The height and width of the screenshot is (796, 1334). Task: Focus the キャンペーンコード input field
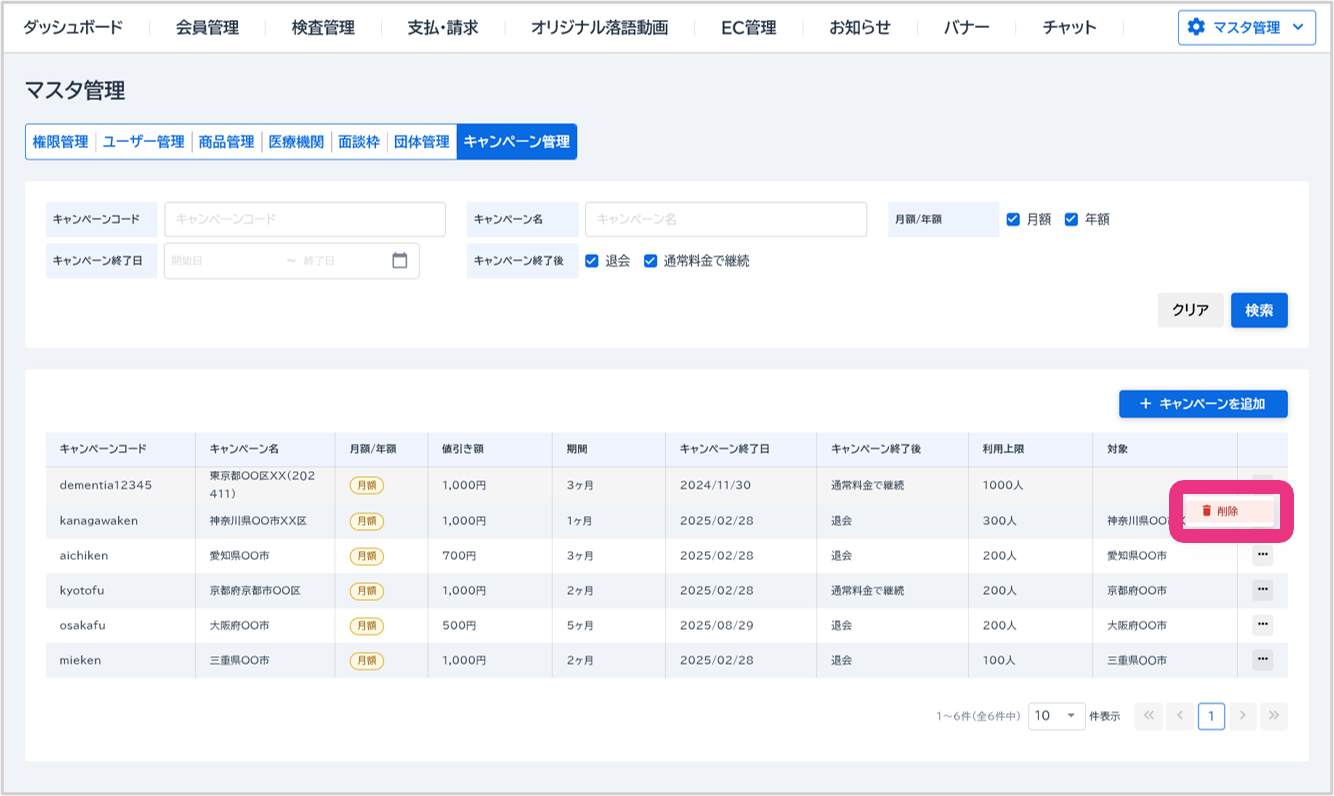(305, 219)
